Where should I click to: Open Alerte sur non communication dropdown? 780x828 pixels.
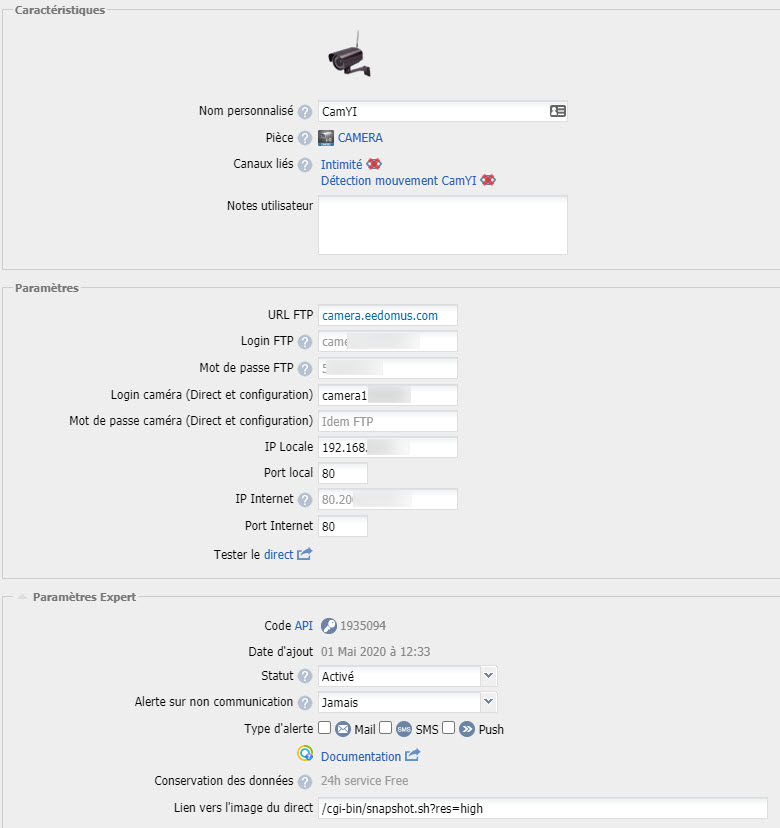[x=408, y=702]
